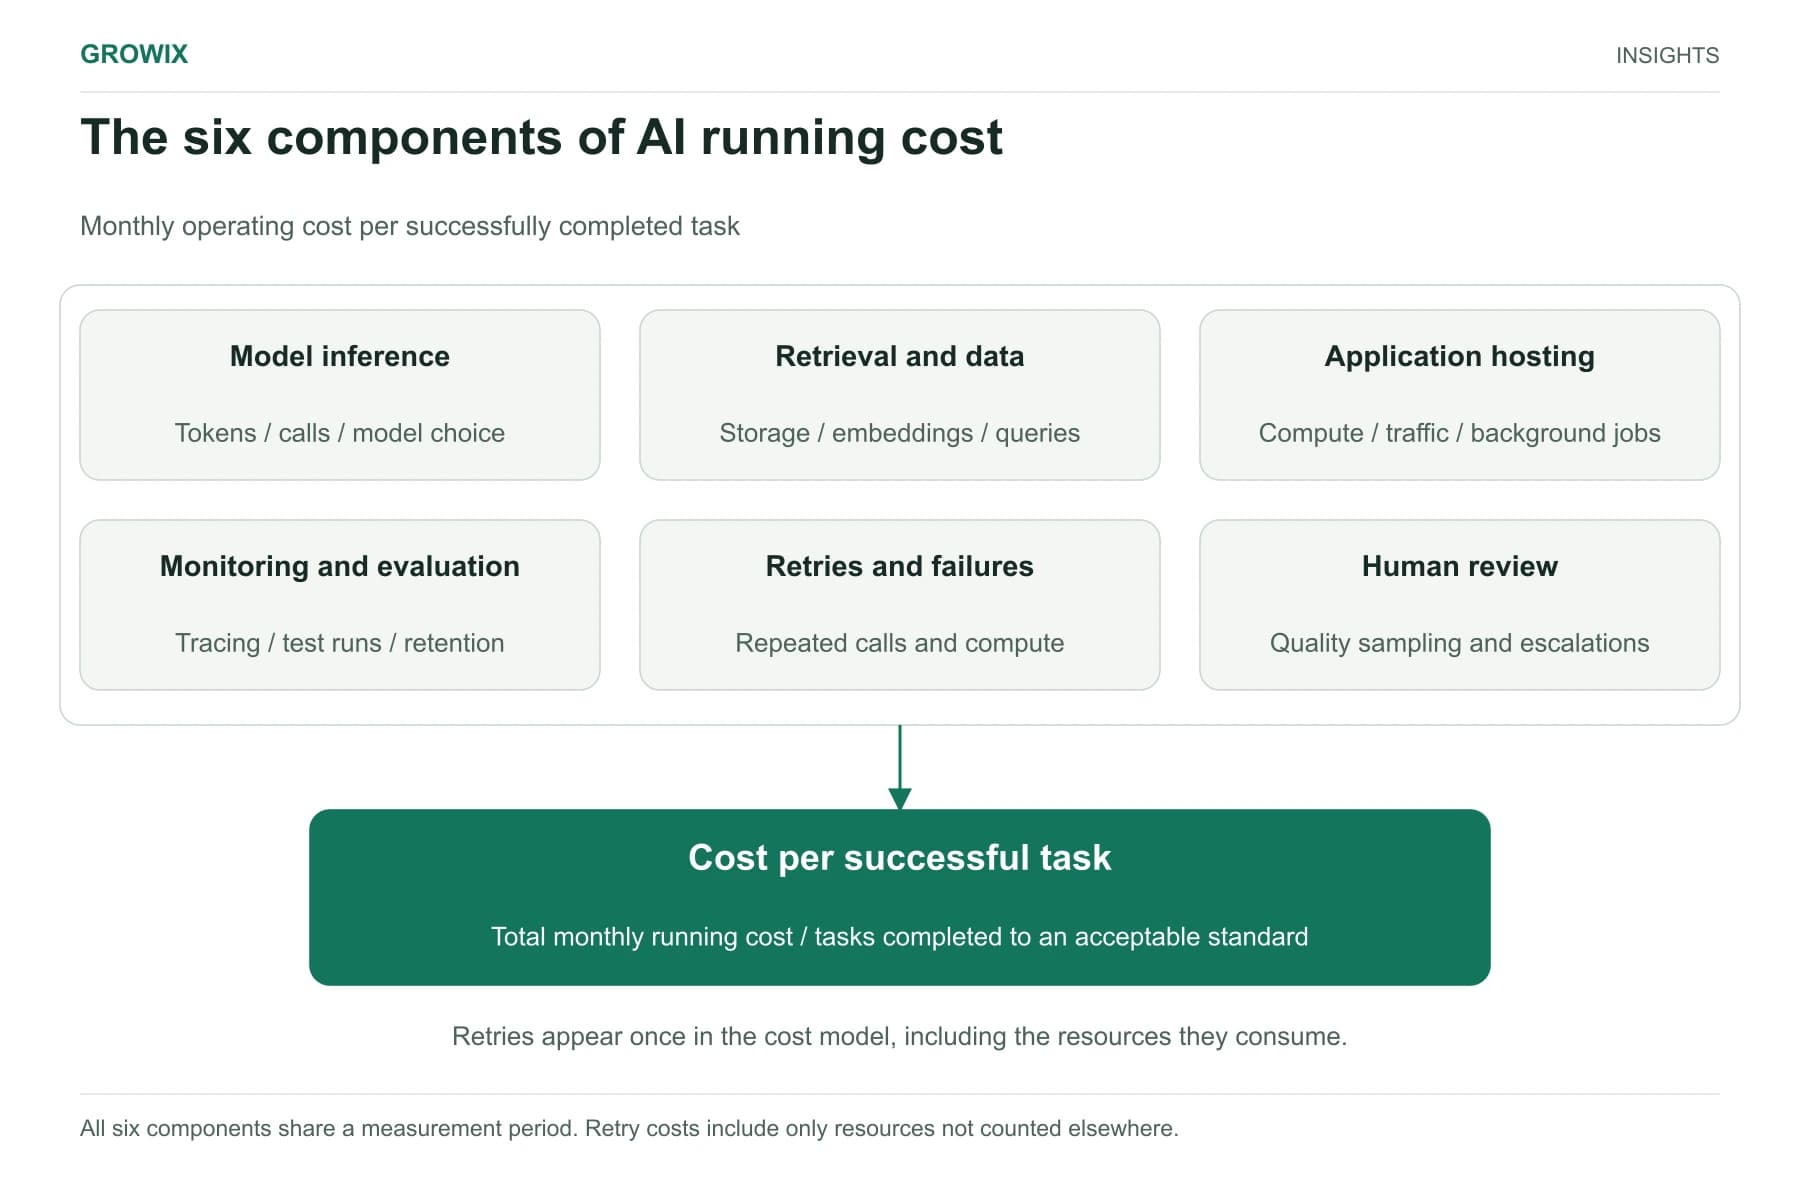Click the subtitle 'Monthly operating cost per successfully completed task'
The image size is (1800, 1200).
tap(410, 226)
